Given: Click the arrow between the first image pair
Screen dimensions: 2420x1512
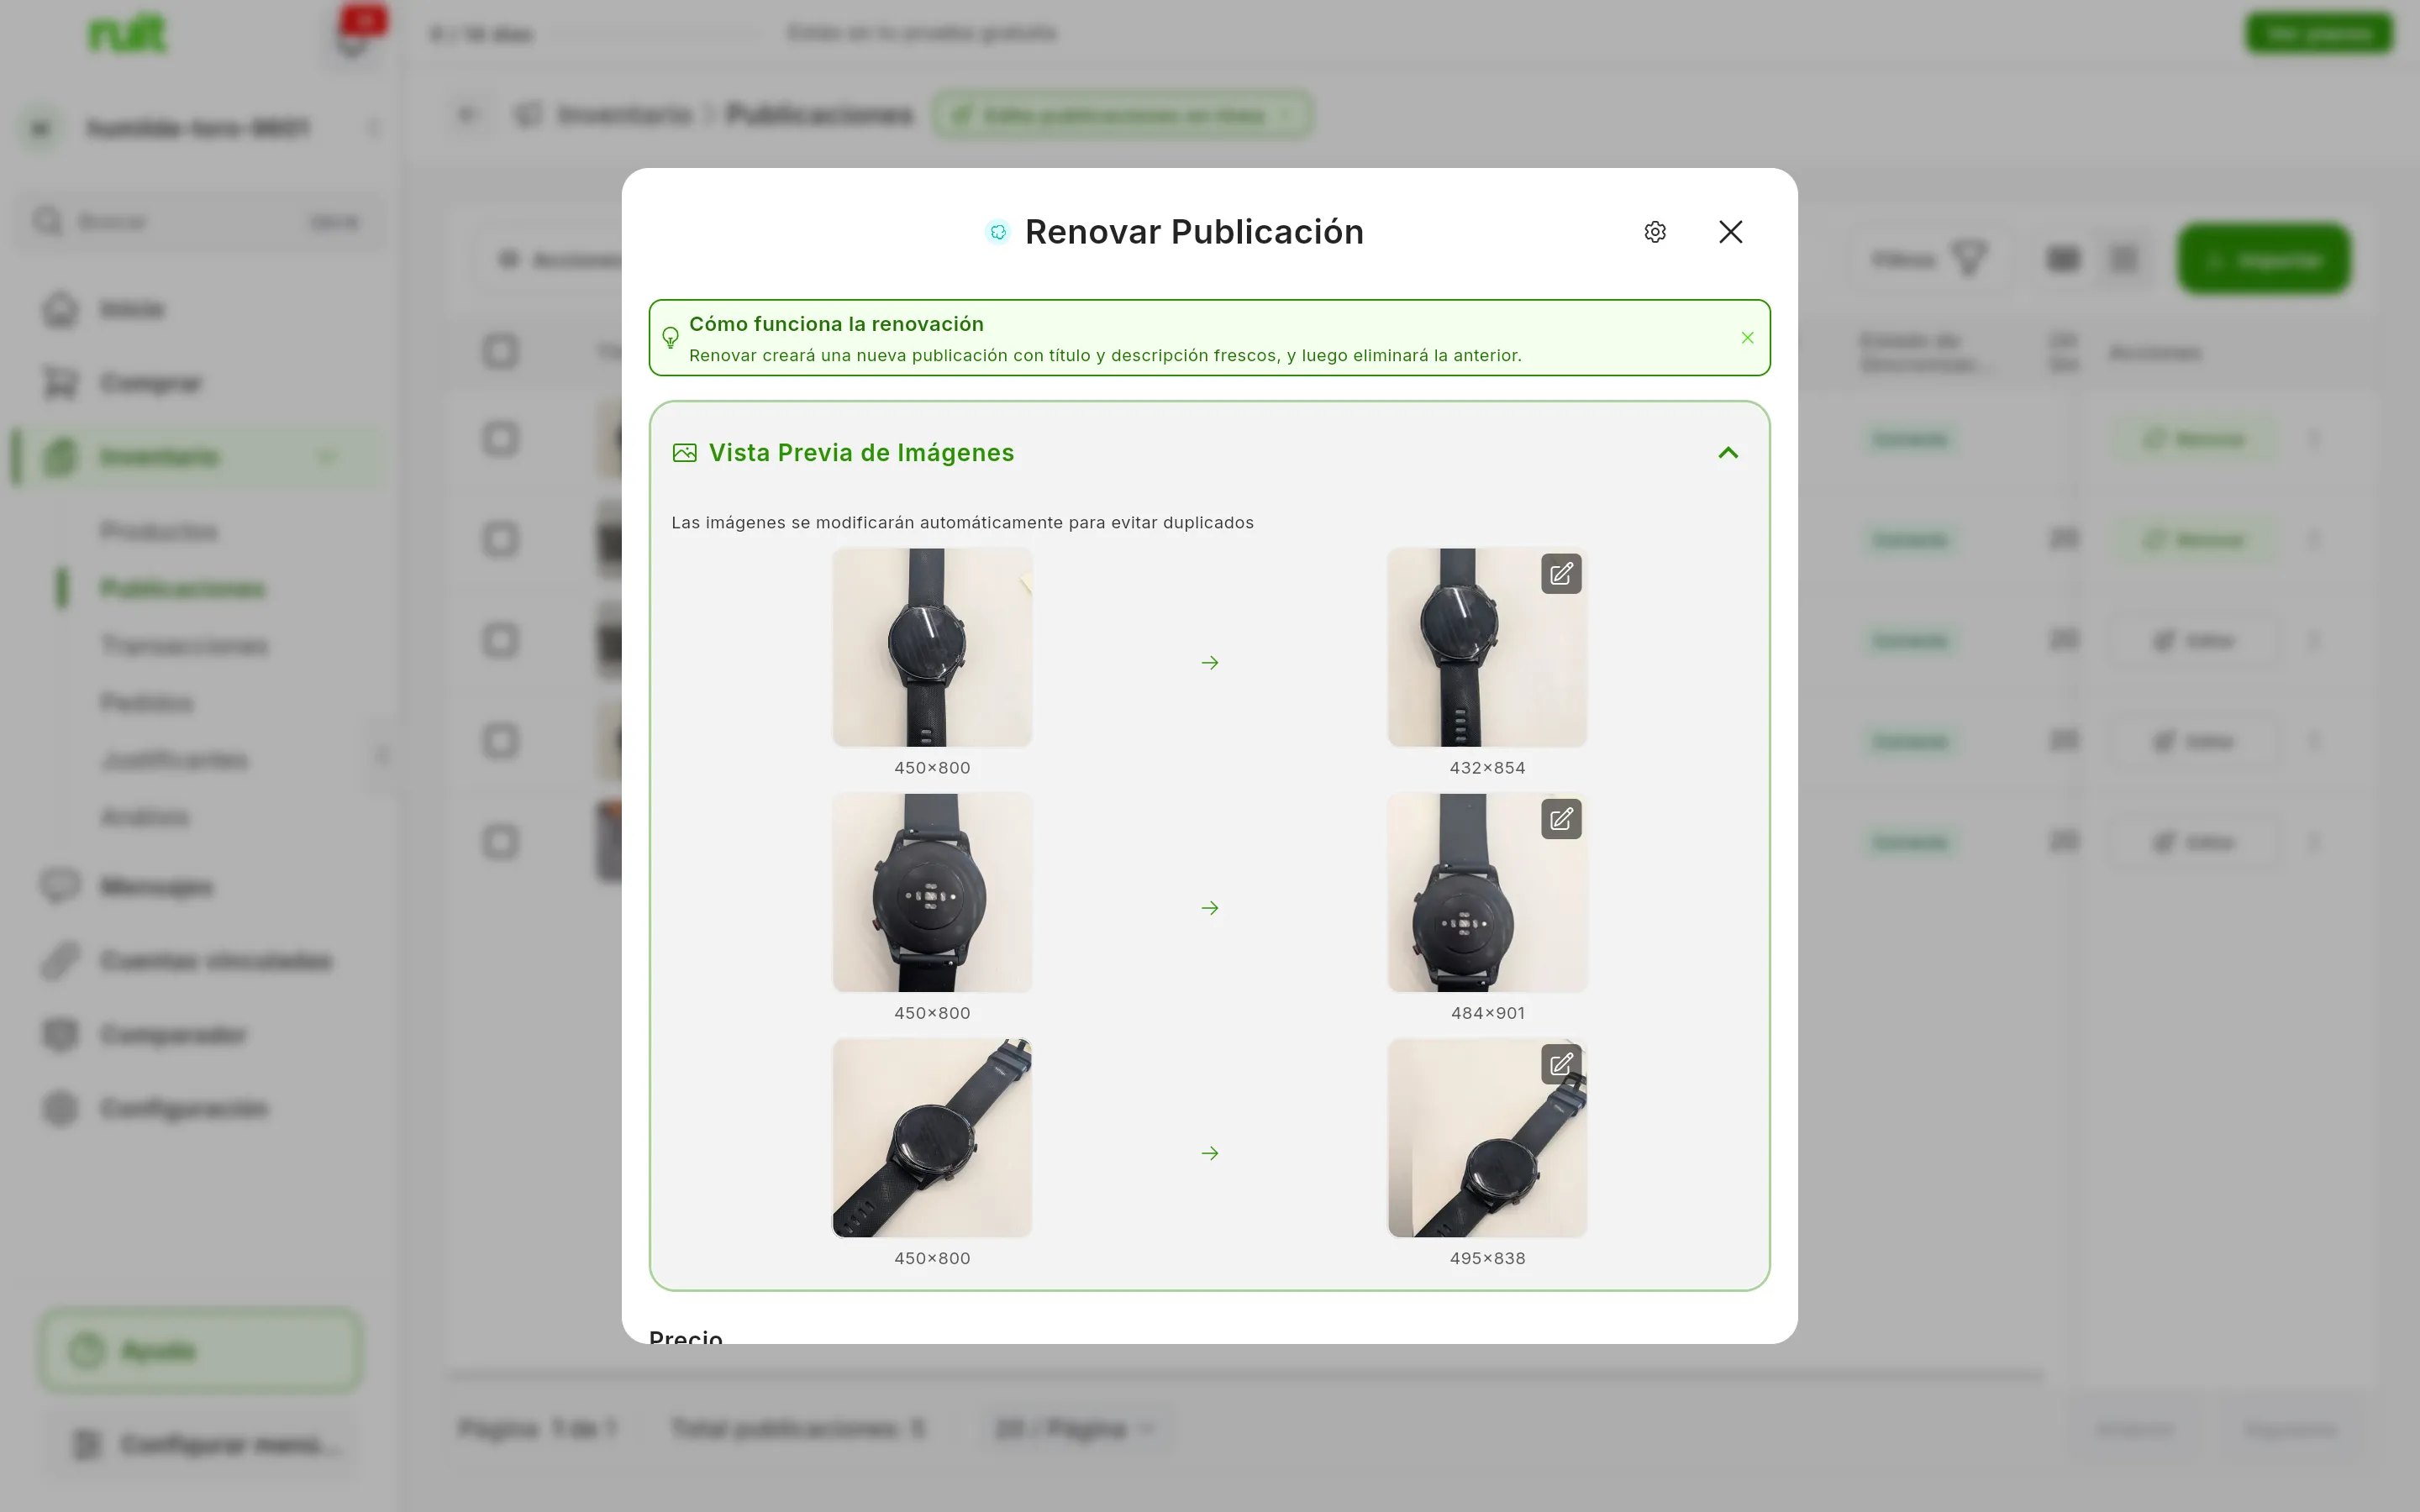Looking at the screenshot, I should [x=1210, y=663].
